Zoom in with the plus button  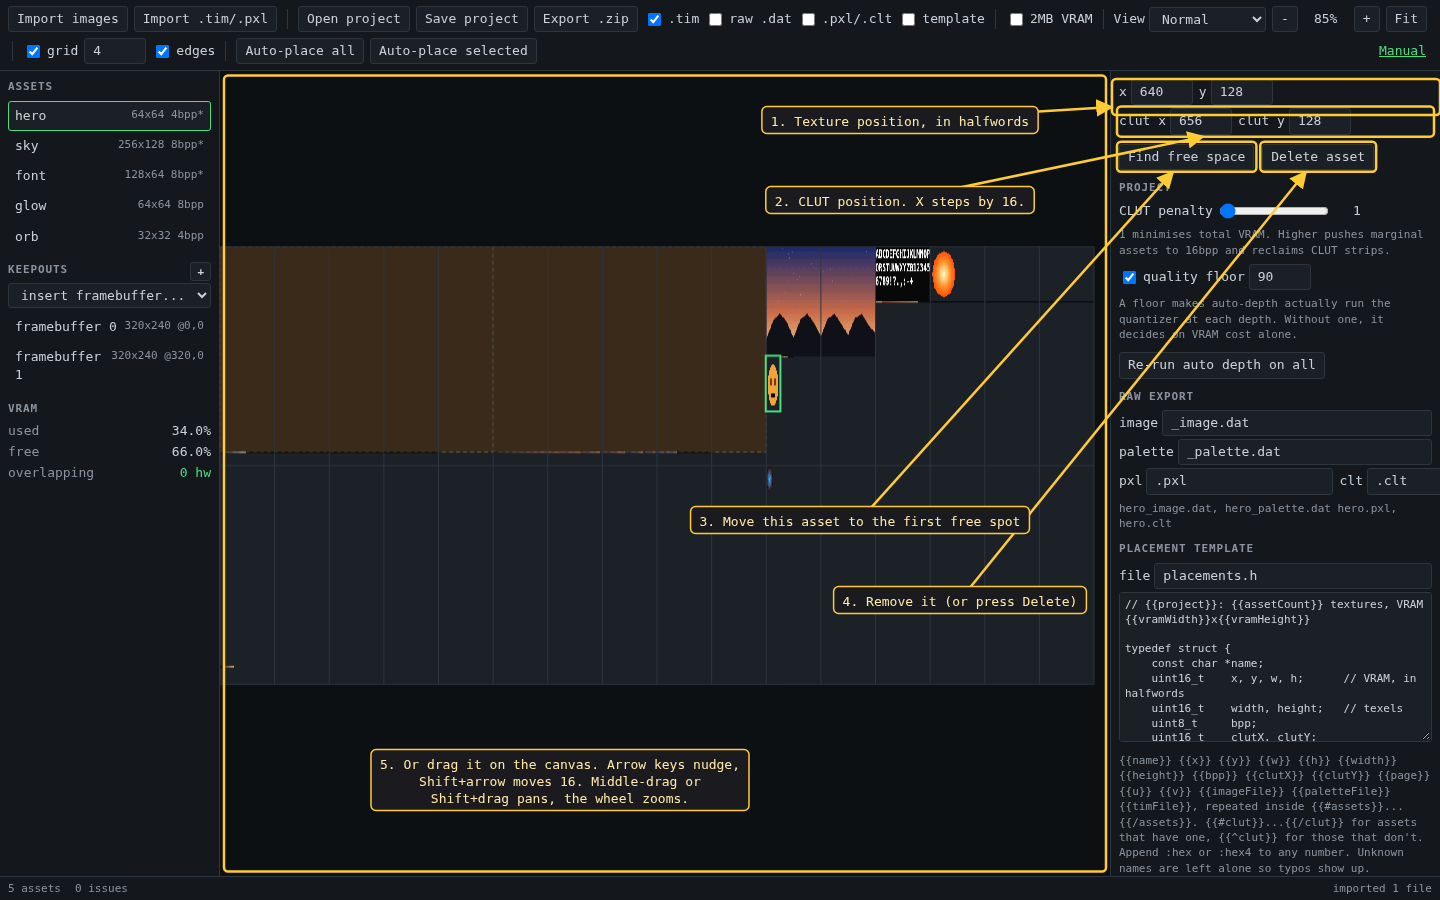coord(1366,19)
